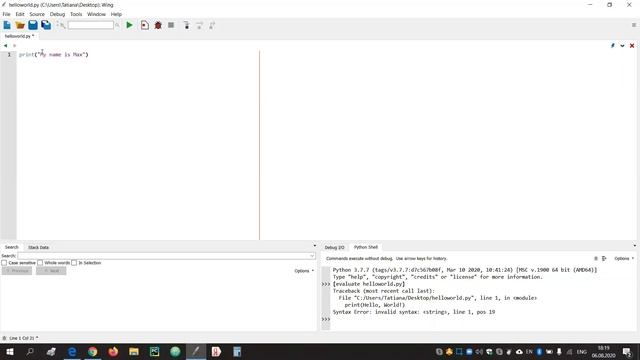Click the Search panel text field
Image resolution: width=640 pixels, height=360 pixels.
[x=166, y=256]
